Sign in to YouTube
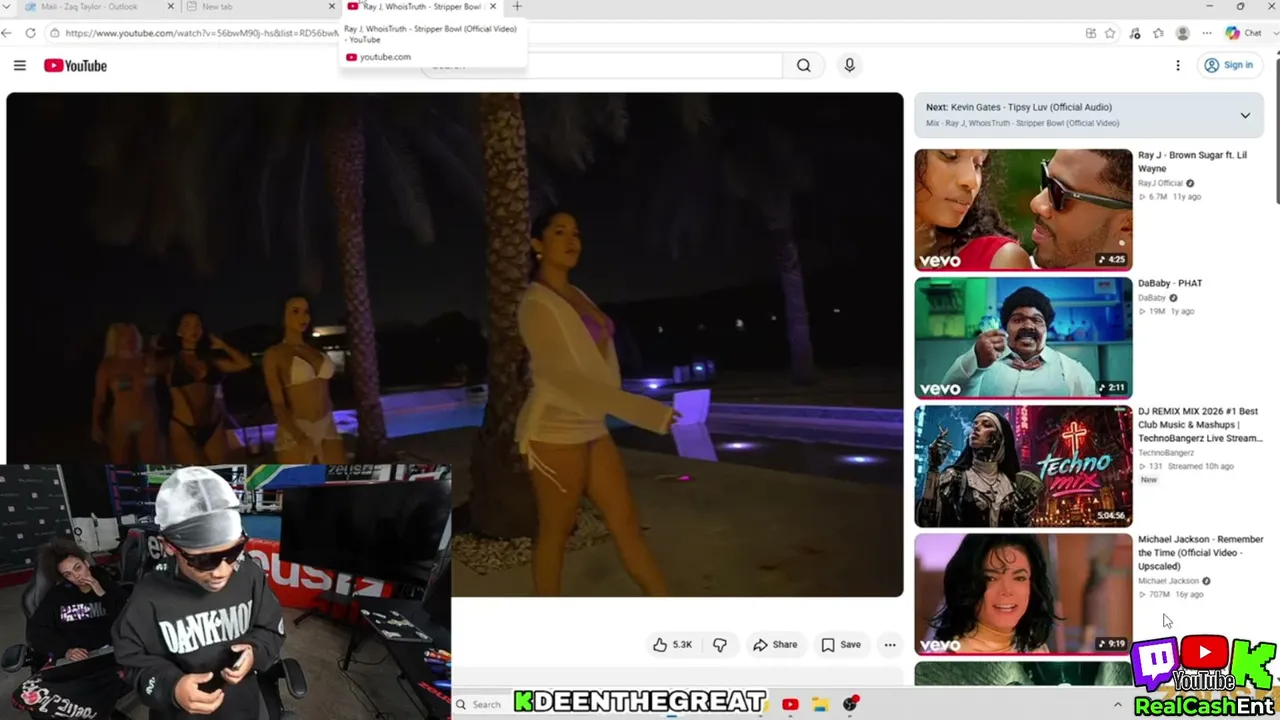 tap(1228, 66)
